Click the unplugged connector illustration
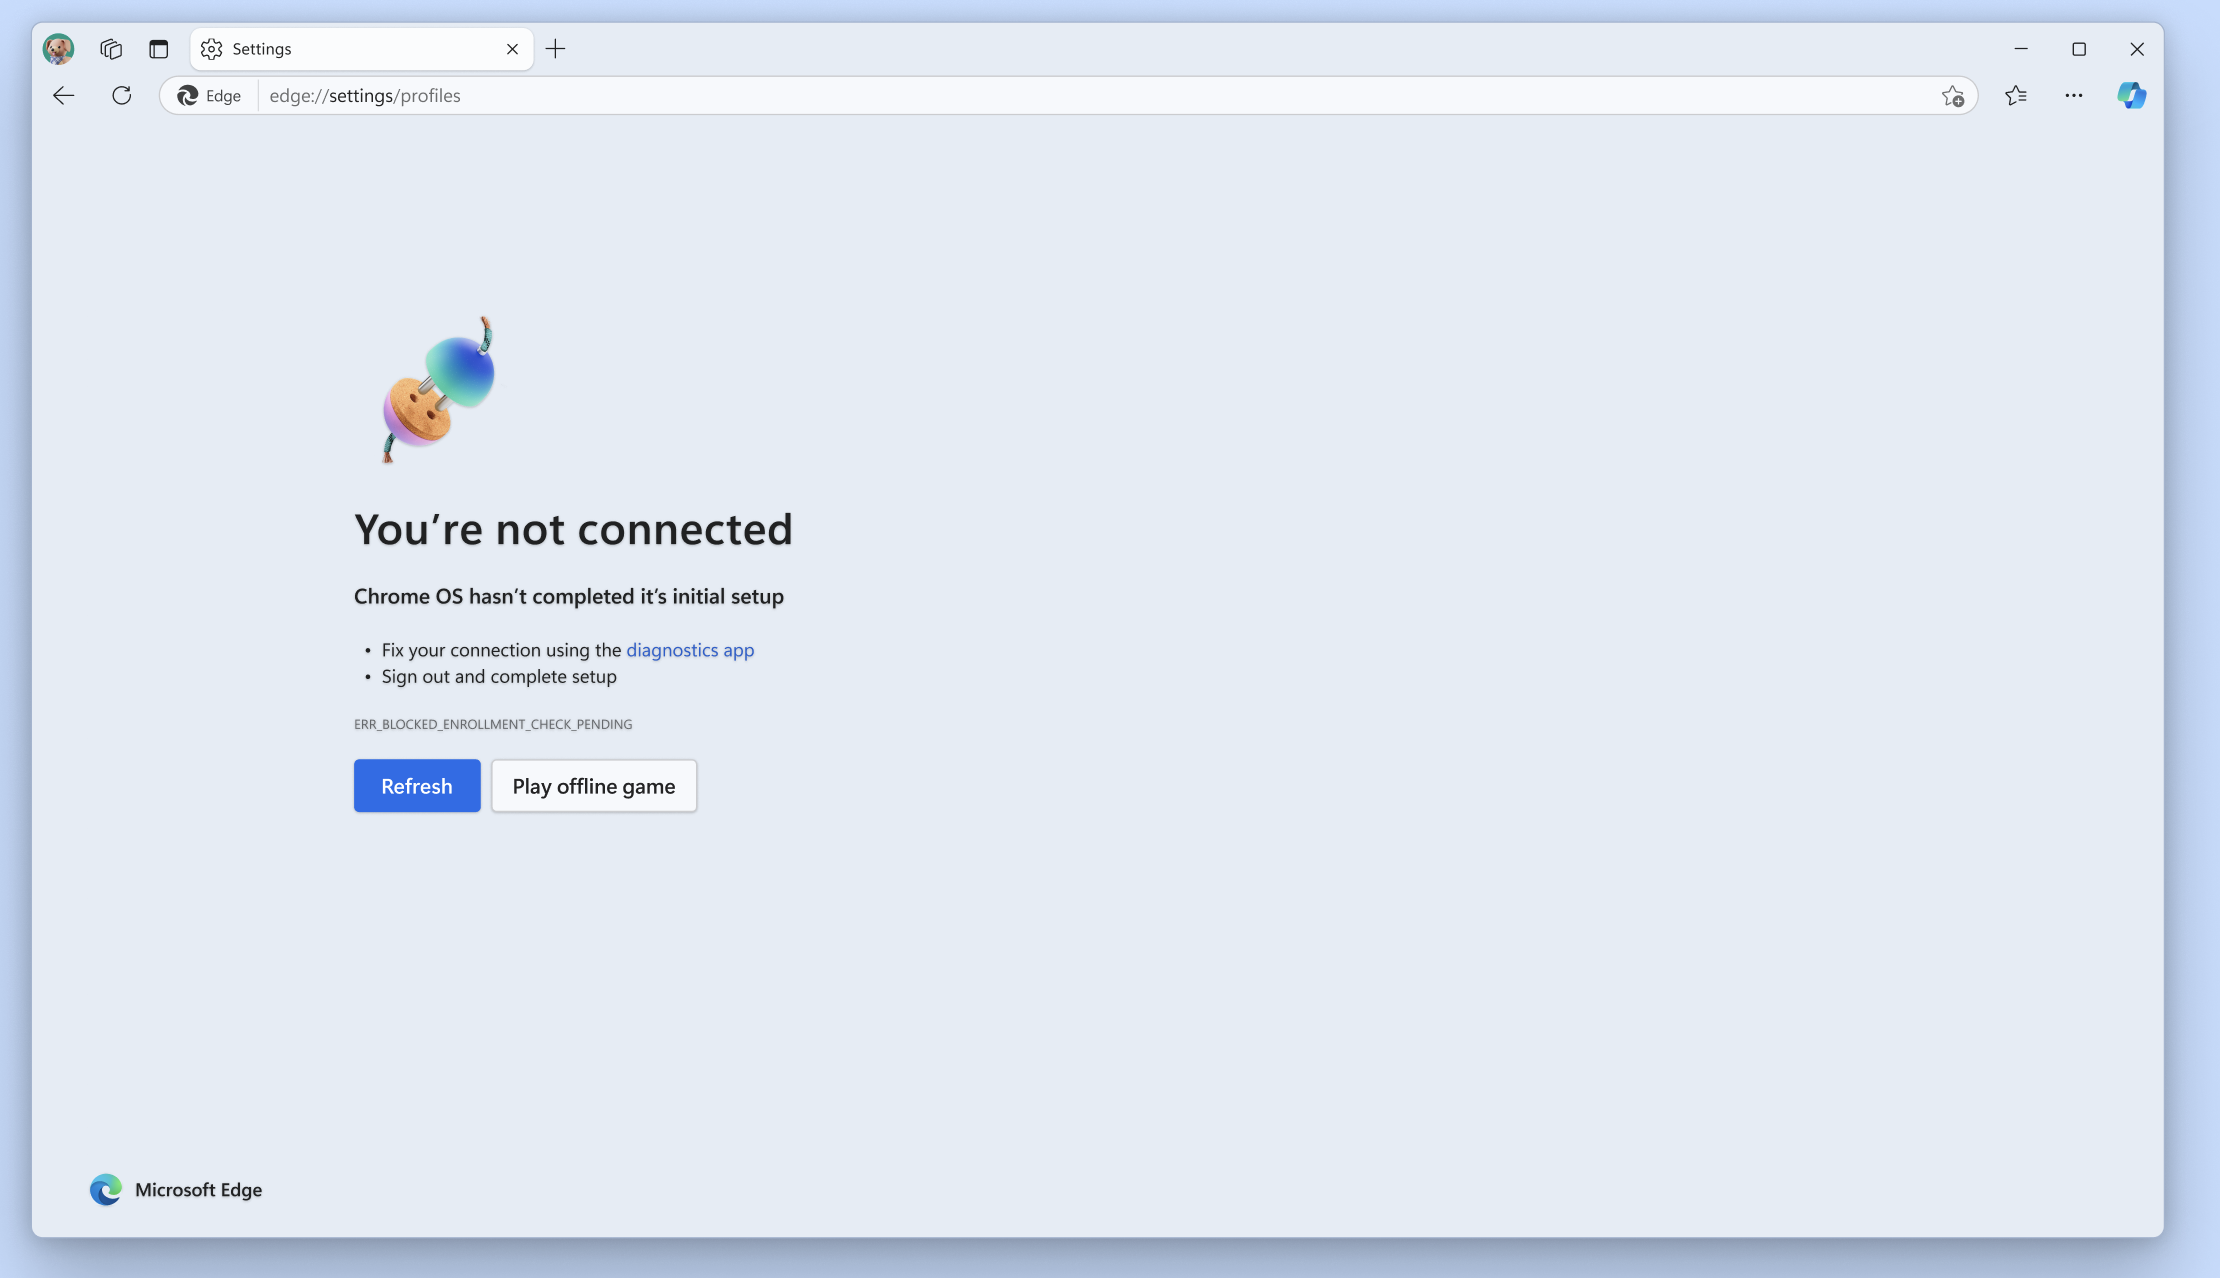The width and height of the screenshot is (2220, 1278). (440, 392)
